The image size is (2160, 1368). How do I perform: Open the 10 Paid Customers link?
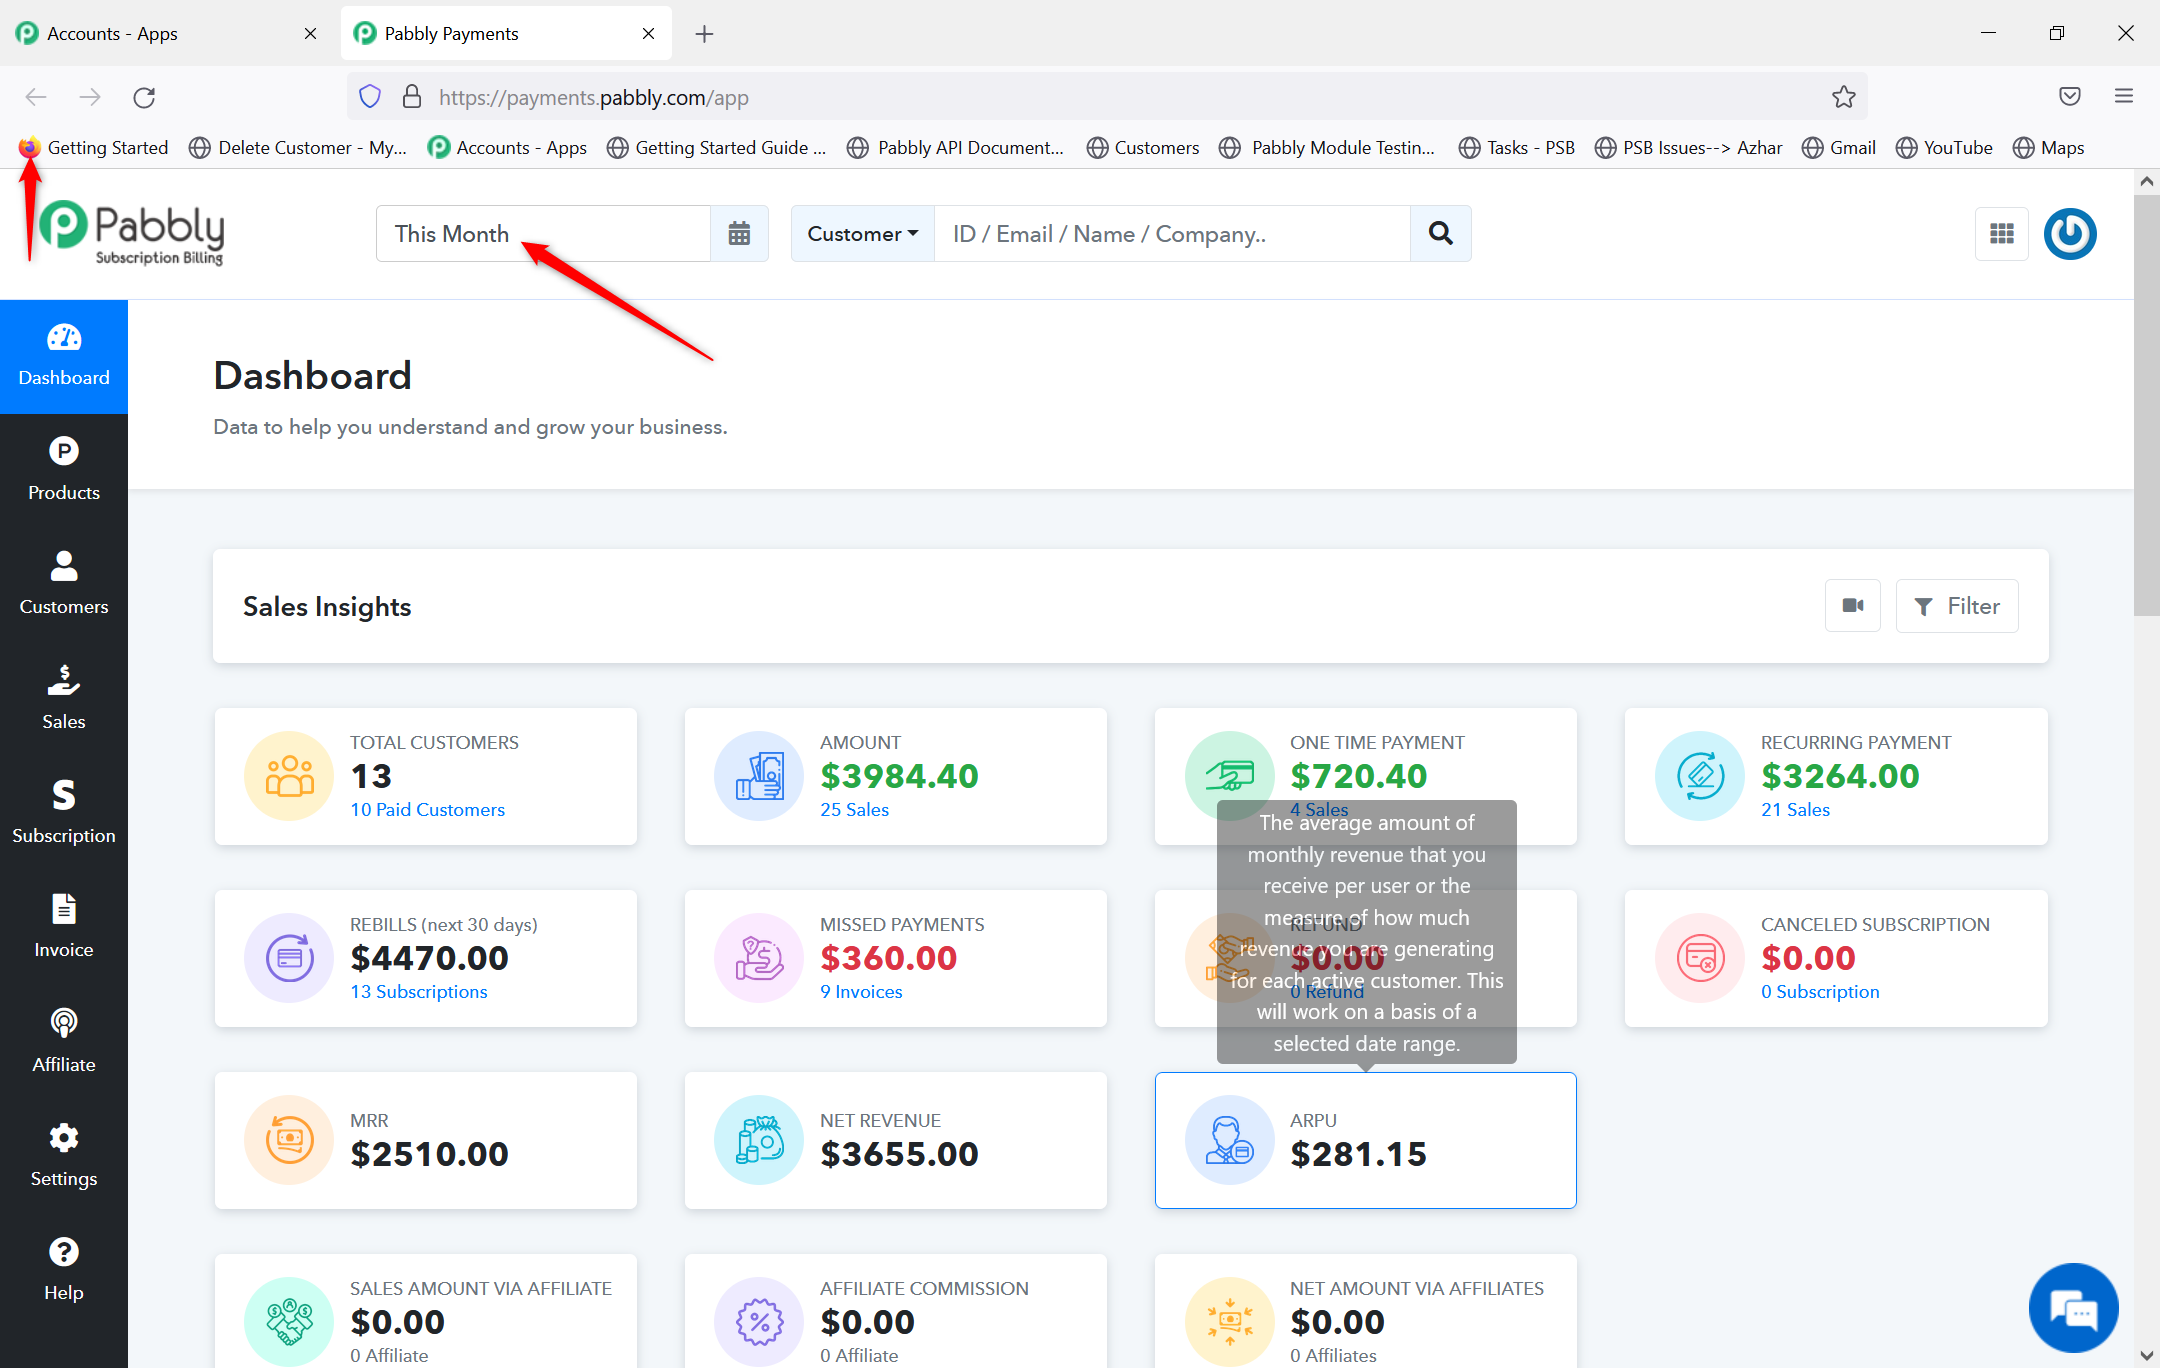(x=427, y=810)
